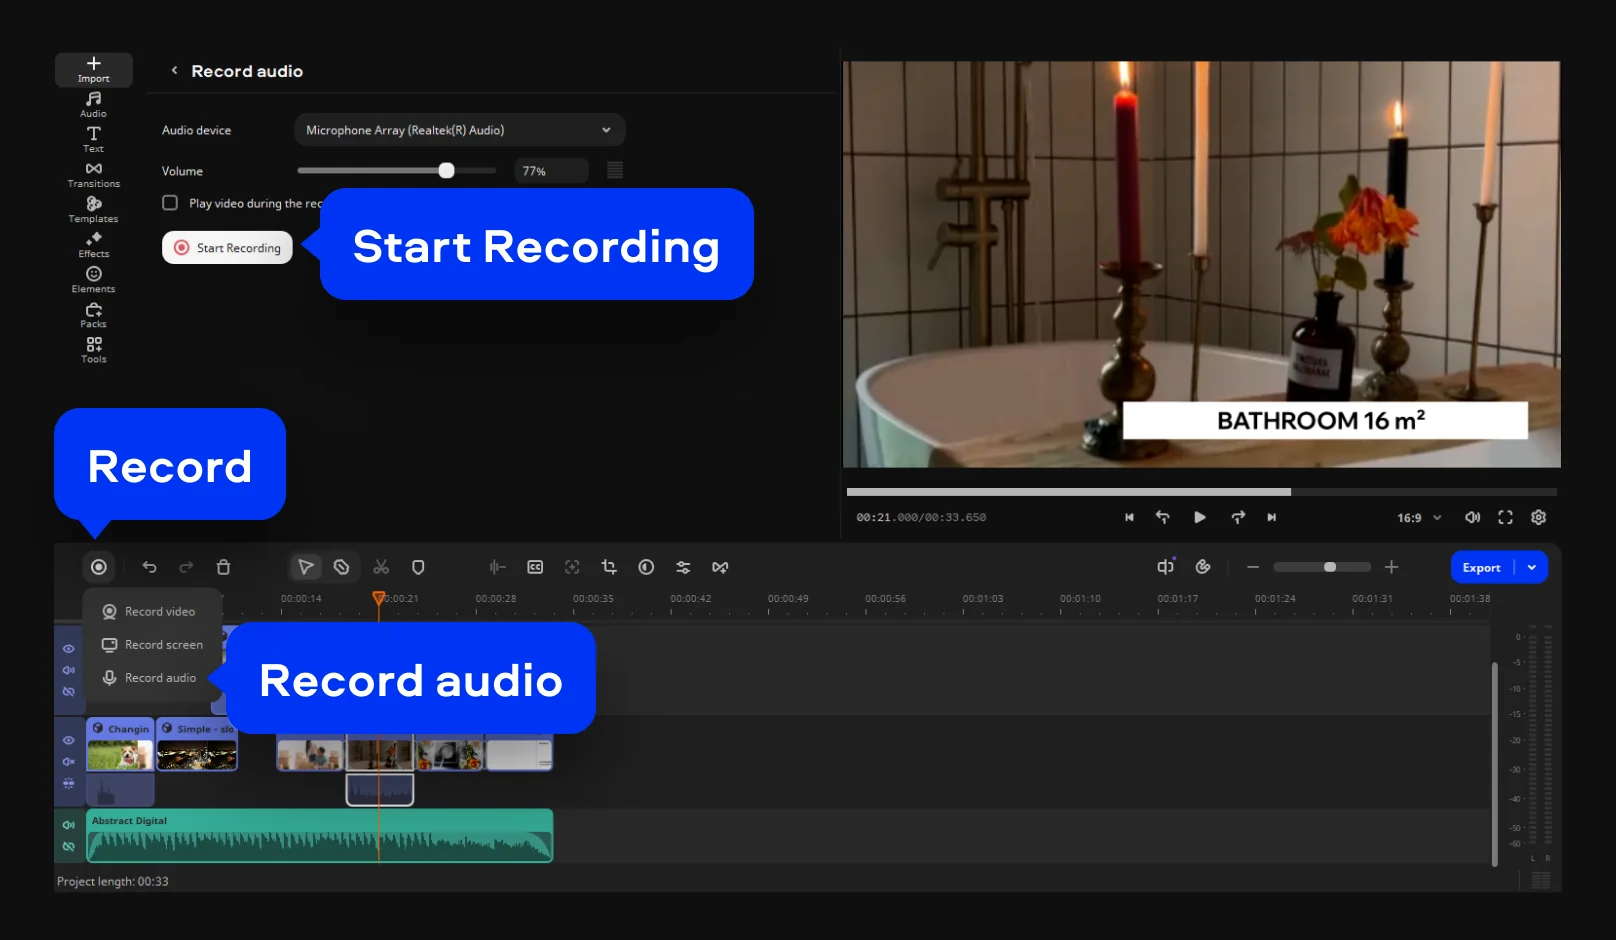Image resolution: width=1616 pixels, height=940 pixels.
Task: Open the Packs sidebar section
Action: [94, 314]
